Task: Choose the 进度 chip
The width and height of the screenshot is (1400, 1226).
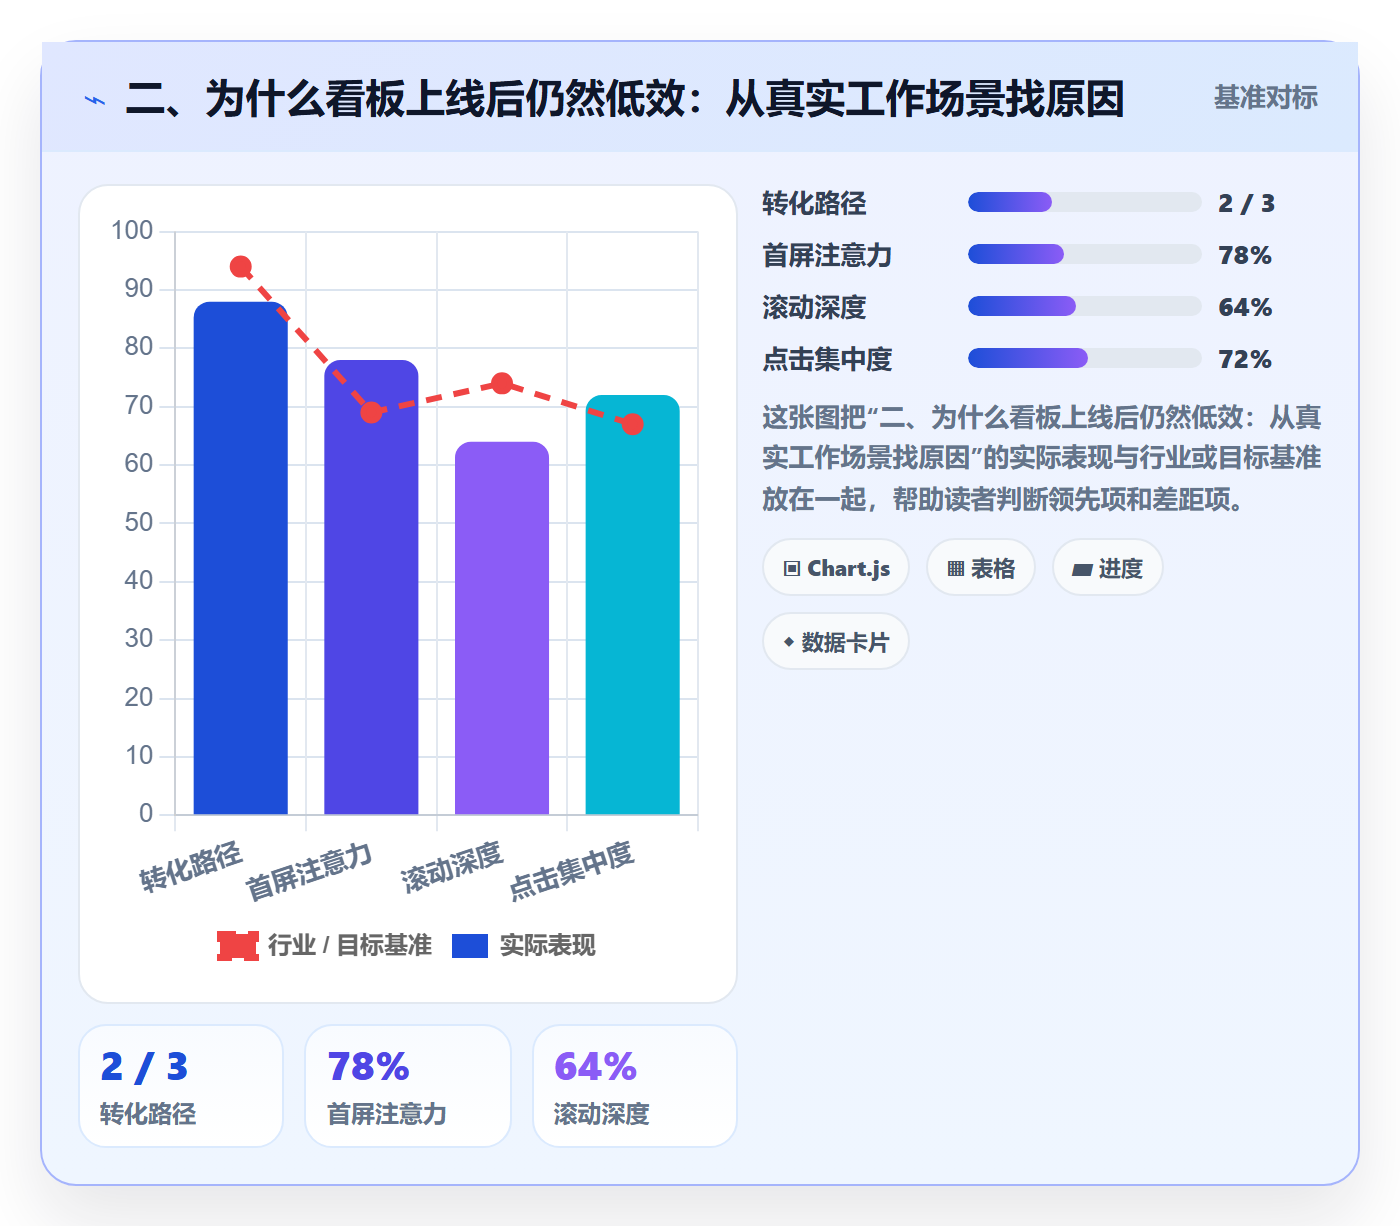Action: click(x=1107, y=568)
